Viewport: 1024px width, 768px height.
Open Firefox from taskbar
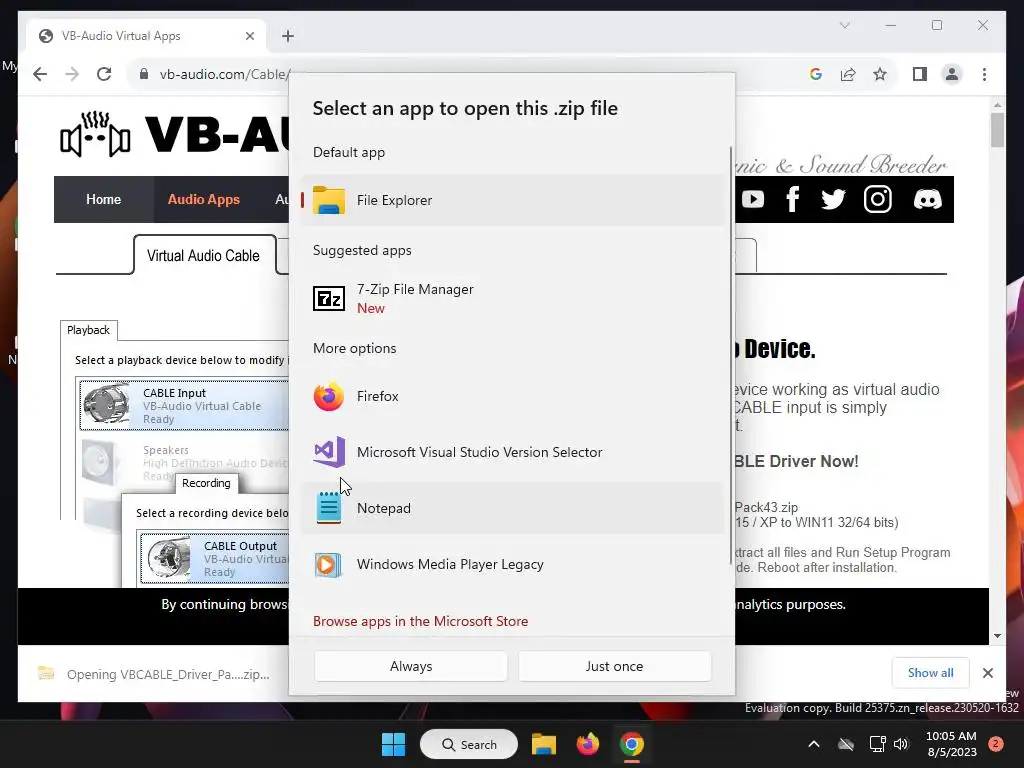(588, 744)
